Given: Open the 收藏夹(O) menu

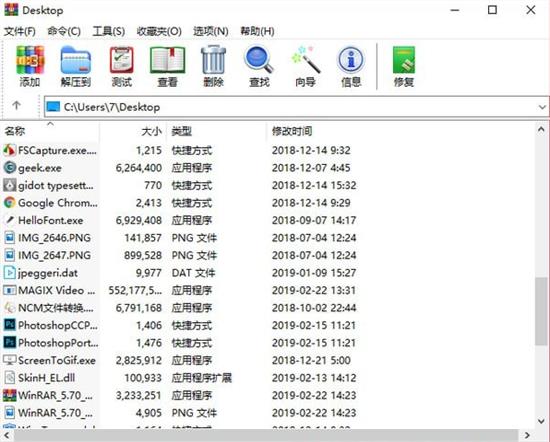Looking at the screenshot, I should pos(159,31).
